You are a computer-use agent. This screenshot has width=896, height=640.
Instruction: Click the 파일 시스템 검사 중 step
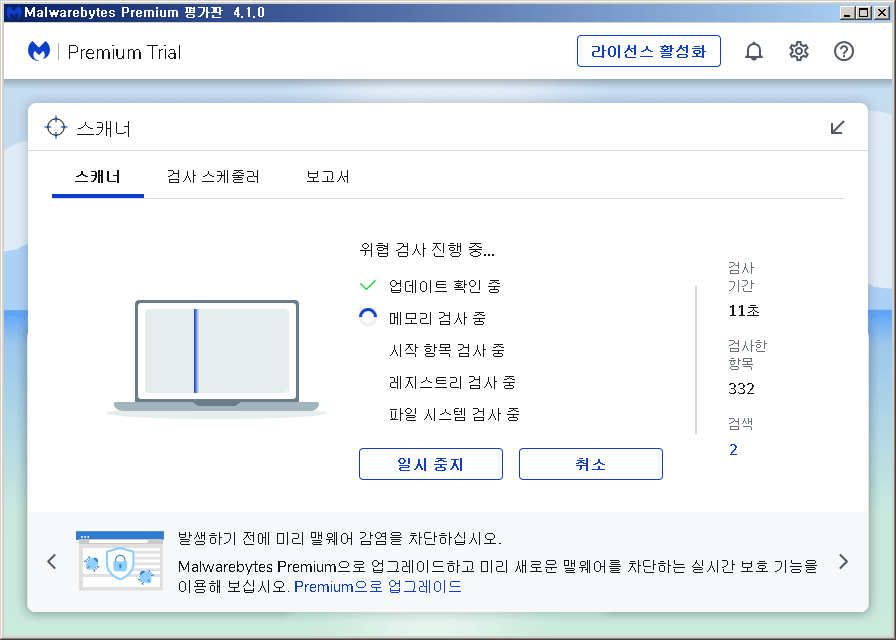pyautogui.click(x=454, y=414)
